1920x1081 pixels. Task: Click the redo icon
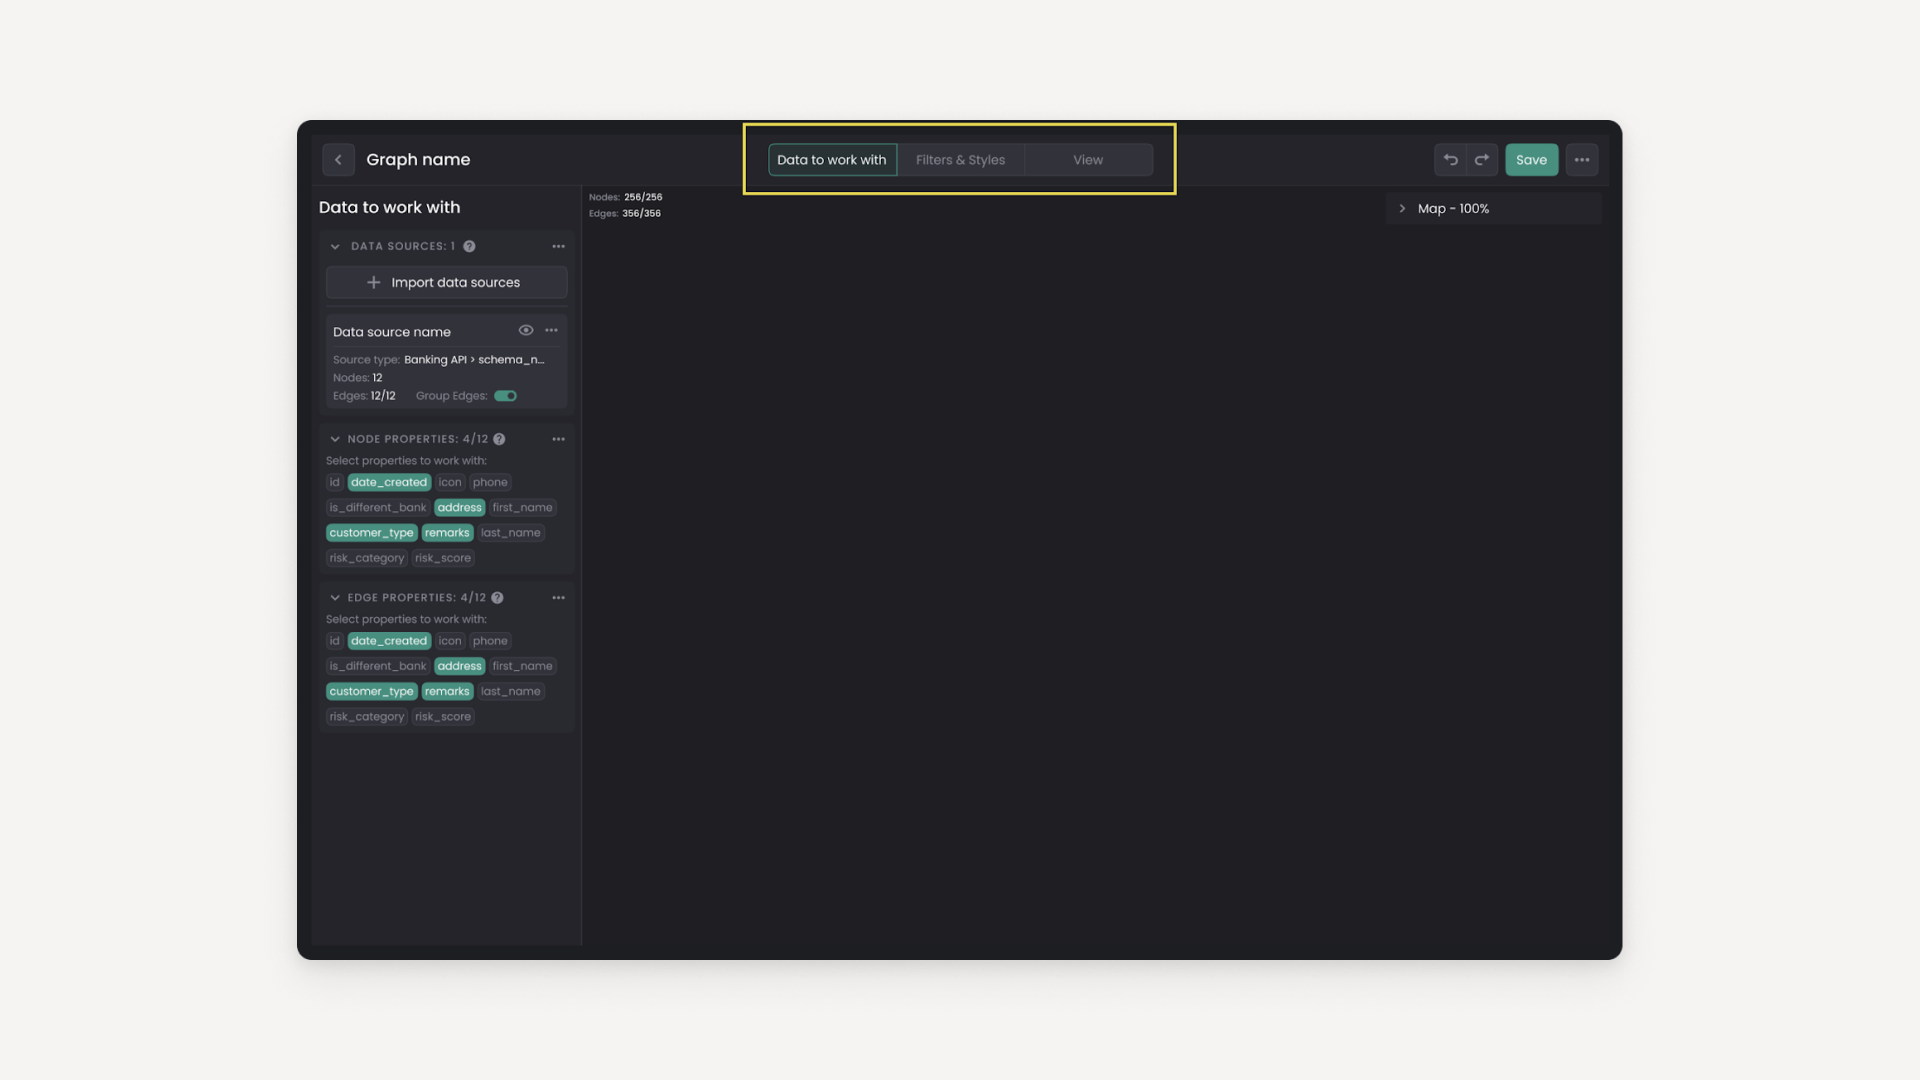pos(1482,160)
